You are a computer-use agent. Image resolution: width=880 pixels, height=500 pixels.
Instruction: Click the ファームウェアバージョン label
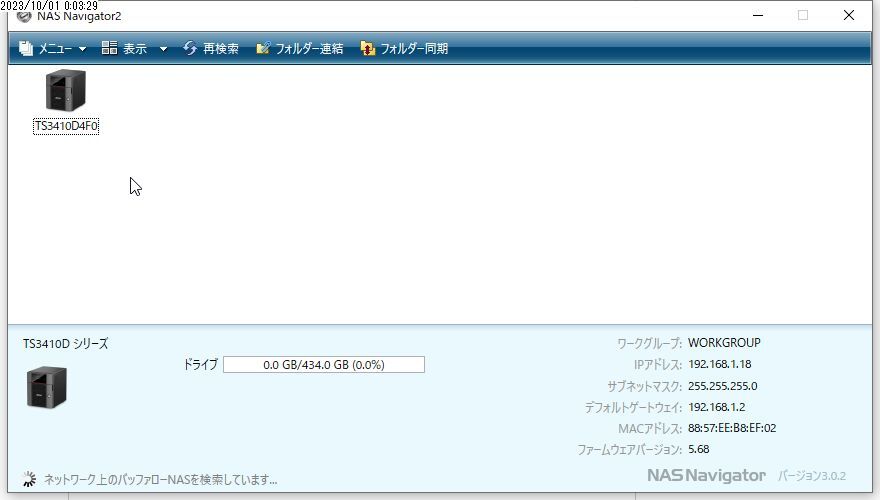[x=629, y=450]
